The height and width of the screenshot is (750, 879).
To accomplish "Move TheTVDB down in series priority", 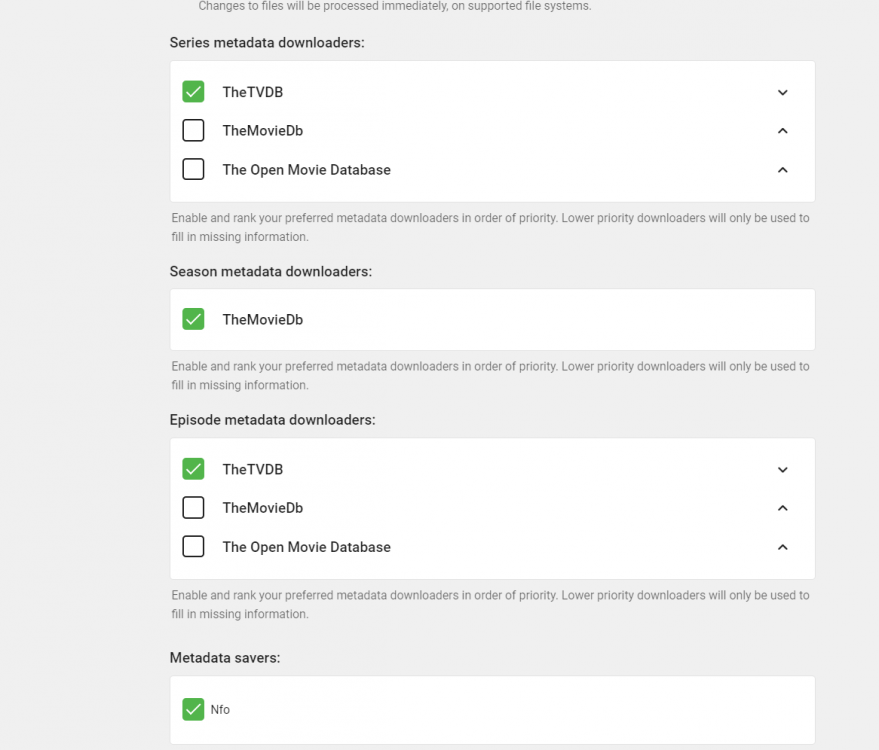I will (783, 92).
